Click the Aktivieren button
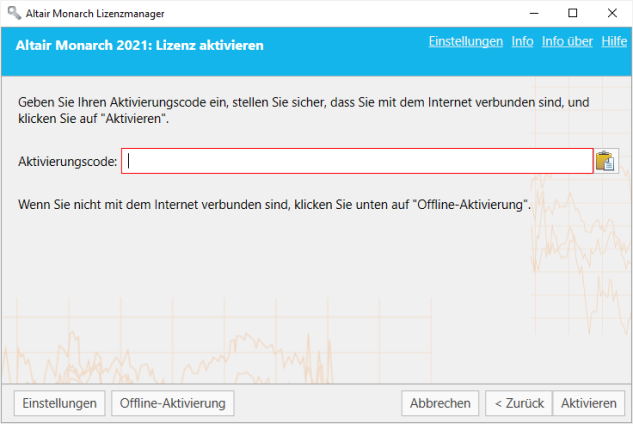Viewport: 633px width, 424px height. point(589,403)
